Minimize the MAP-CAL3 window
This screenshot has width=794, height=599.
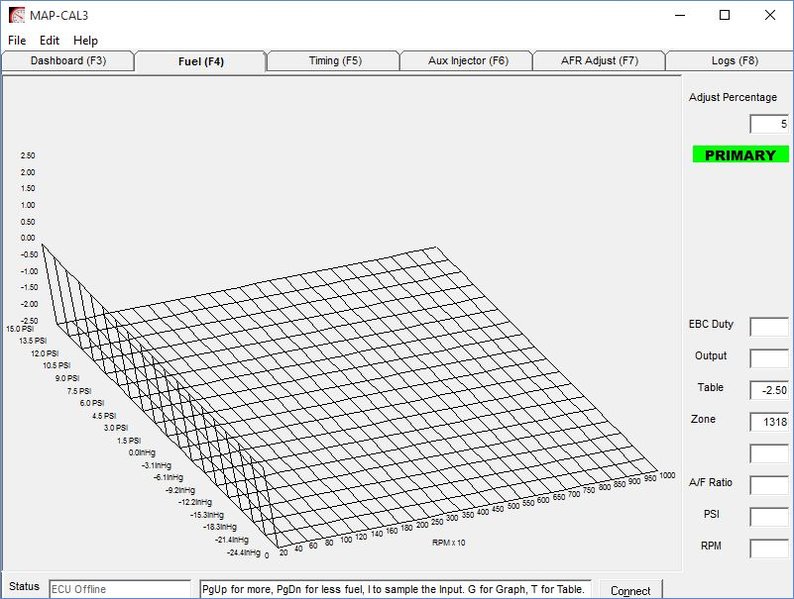680,15
